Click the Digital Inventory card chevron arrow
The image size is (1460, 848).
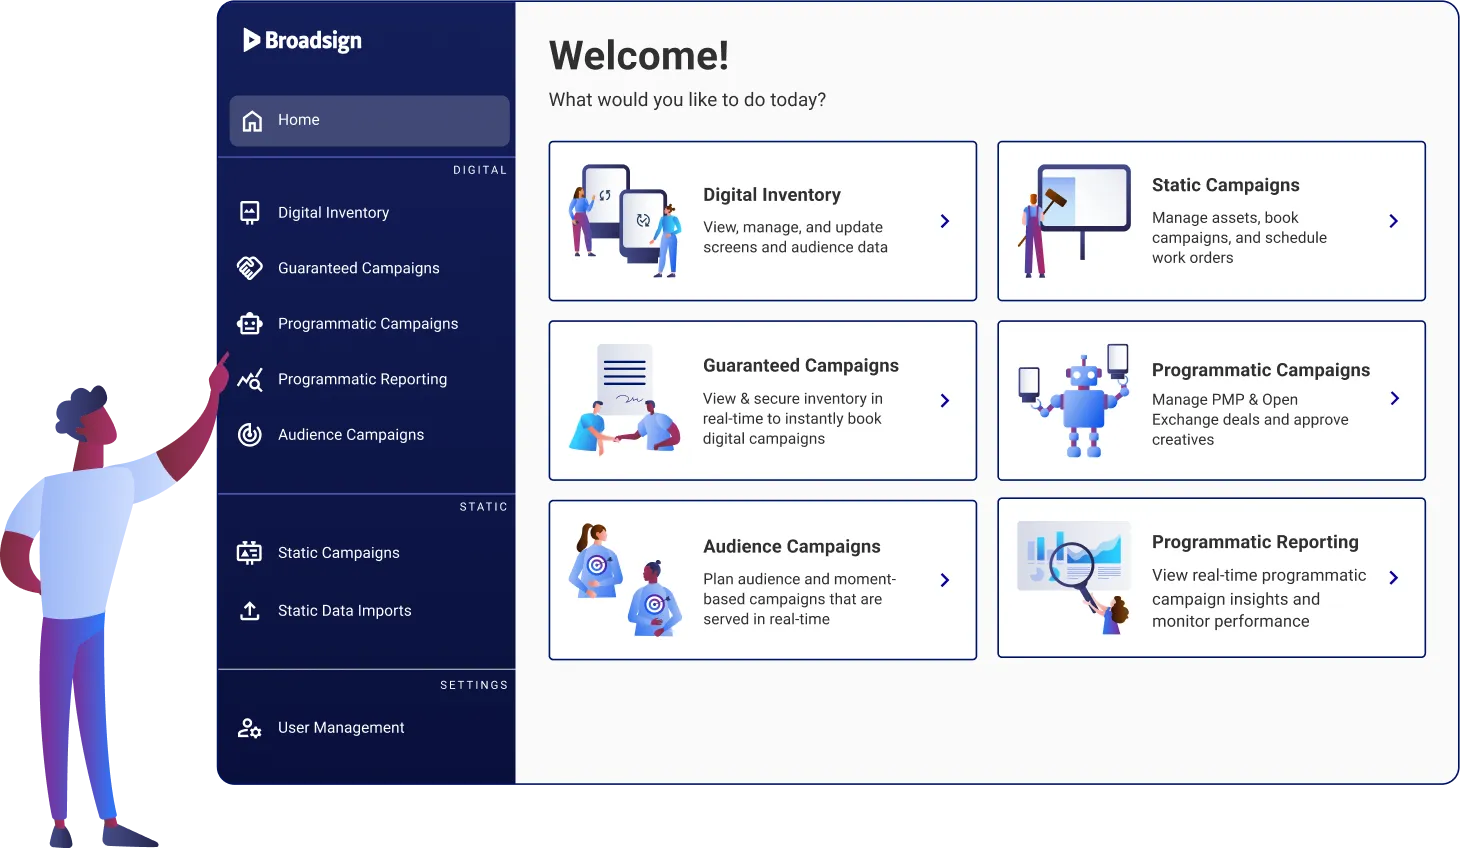pyautogui.click(x=945, y=221)
